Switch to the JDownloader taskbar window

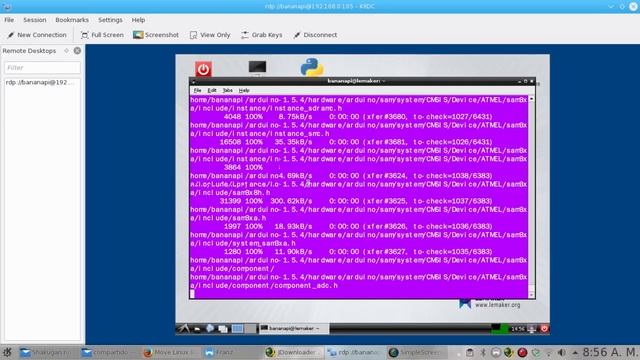pos(293,352)
